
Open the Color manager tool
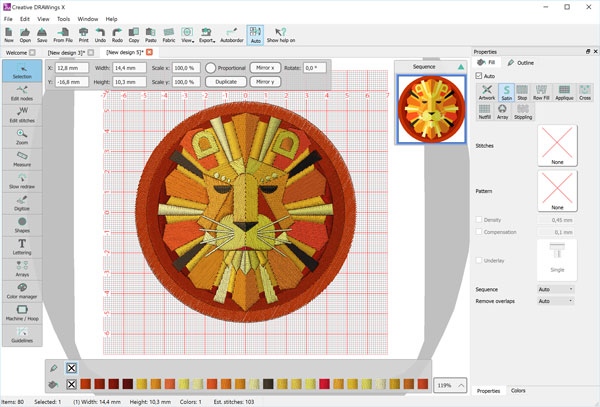tap(21, 294)
